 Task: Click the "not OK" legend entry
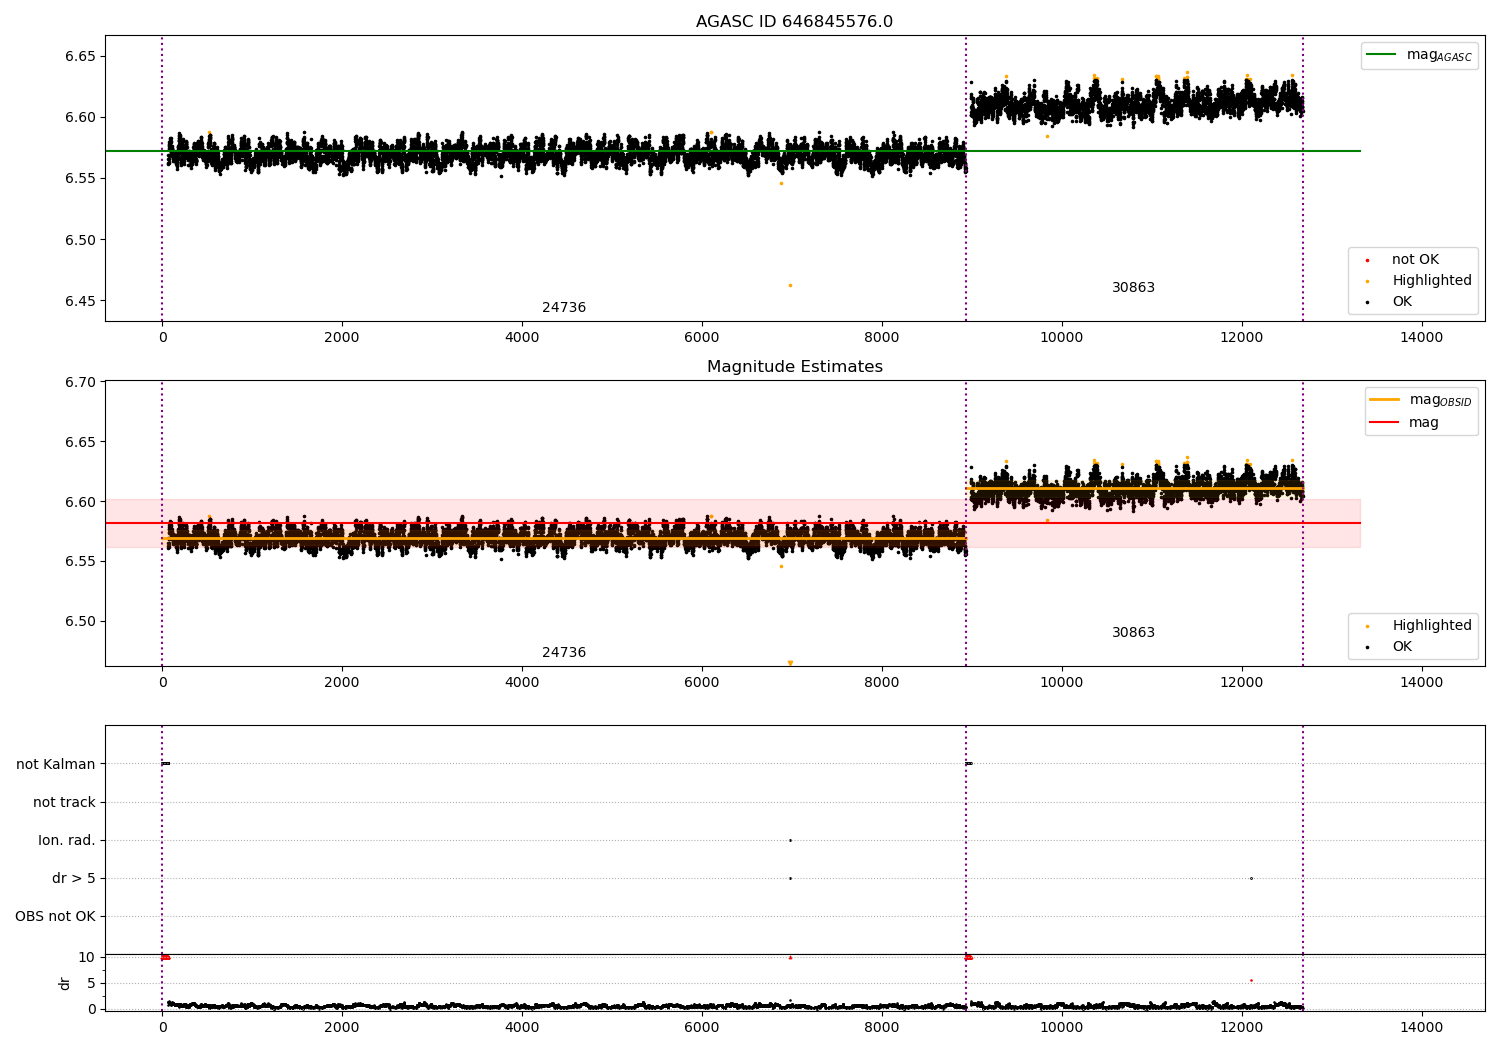[1415, 260]
